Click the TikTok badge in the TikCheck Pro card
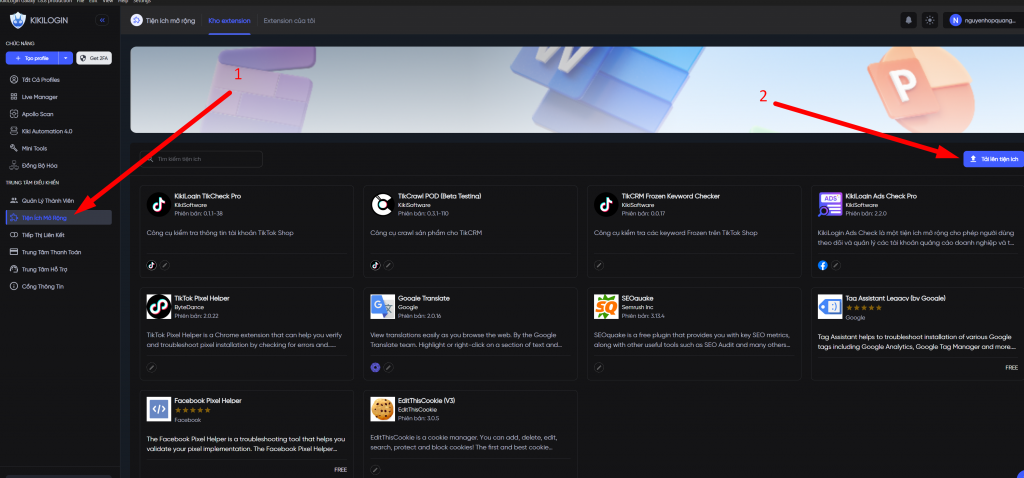The image size is (1024, 478). pos(152,265)
